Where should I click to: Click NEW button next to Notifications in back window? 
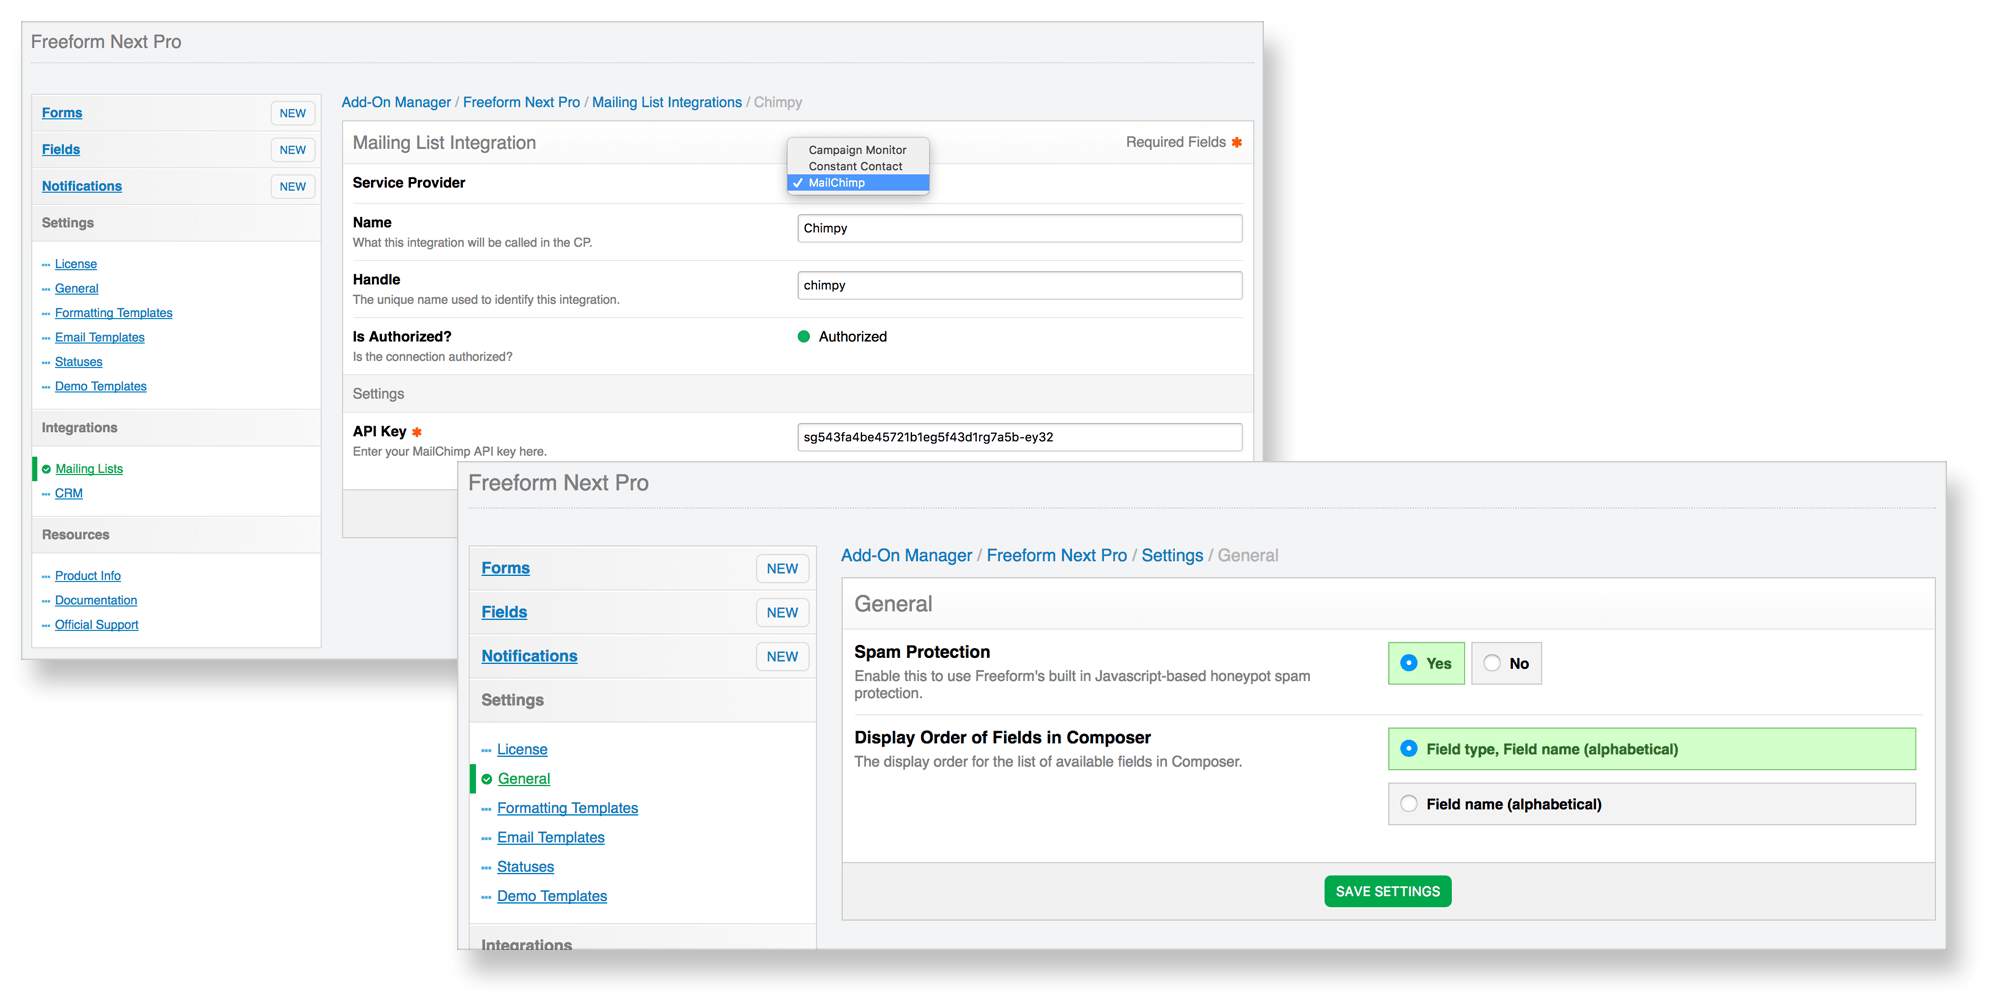click(x=293, y=186)
